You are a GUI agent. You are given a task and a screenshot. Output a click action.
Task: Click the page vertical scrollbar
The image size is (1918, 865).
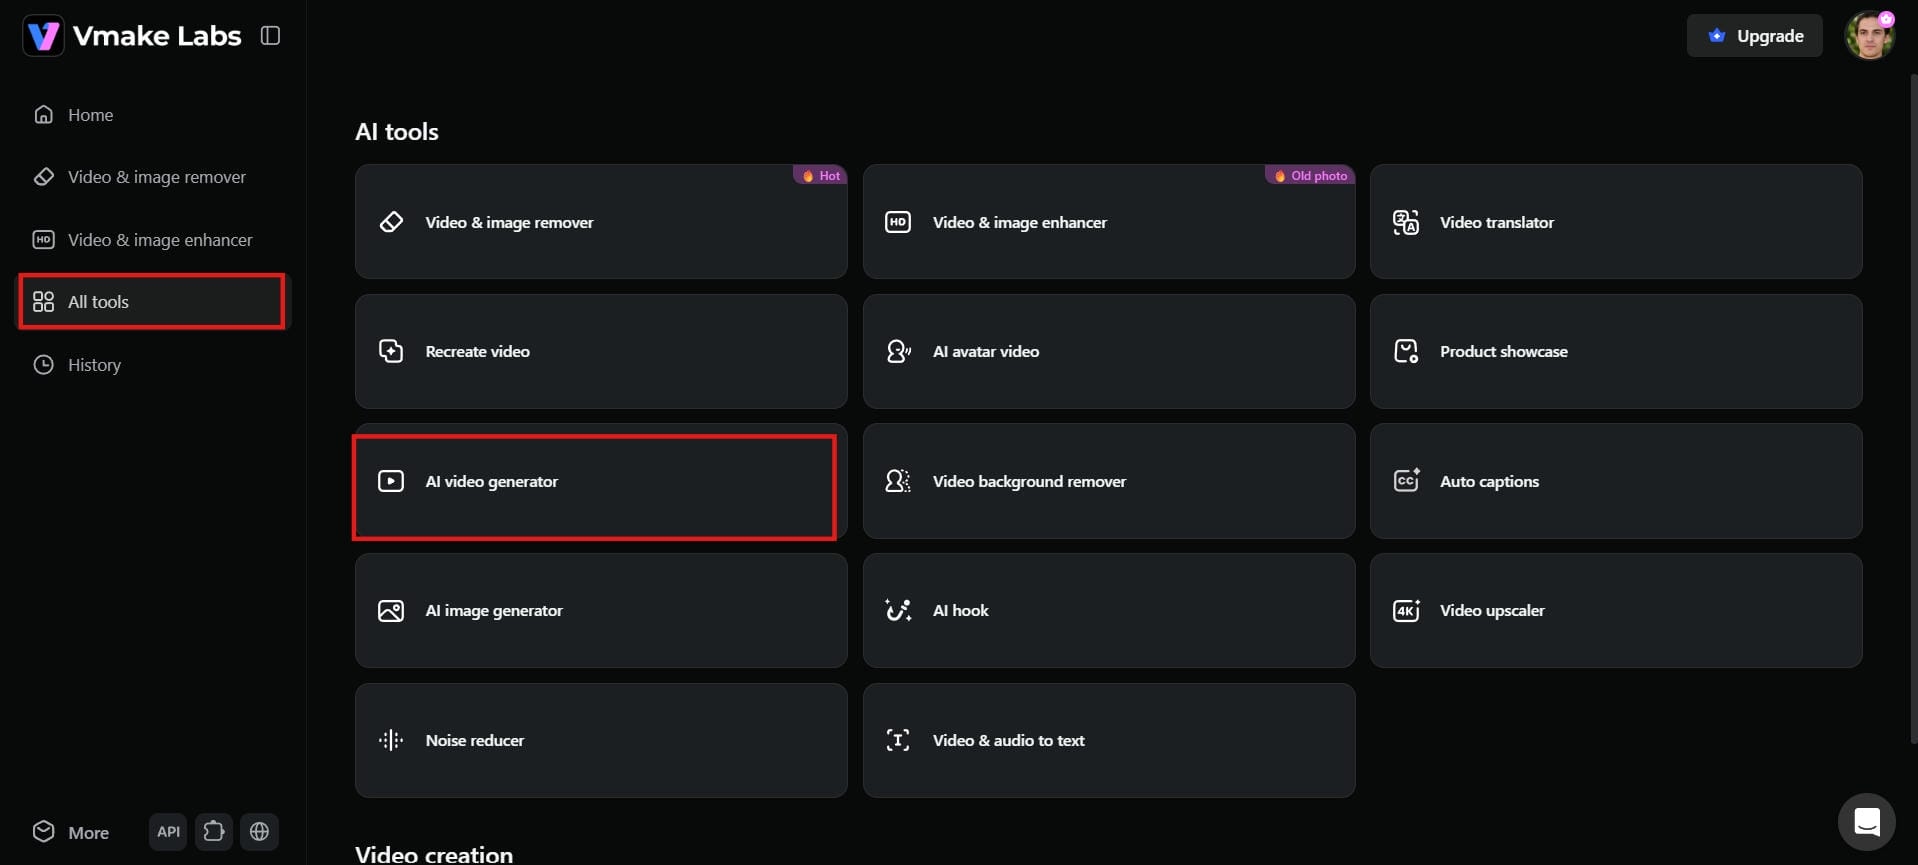pos(1913,410)
